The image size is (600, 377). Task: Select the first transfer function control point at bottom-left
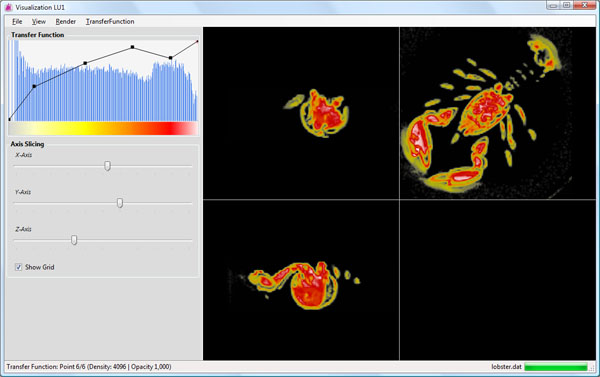coord(10,119)
